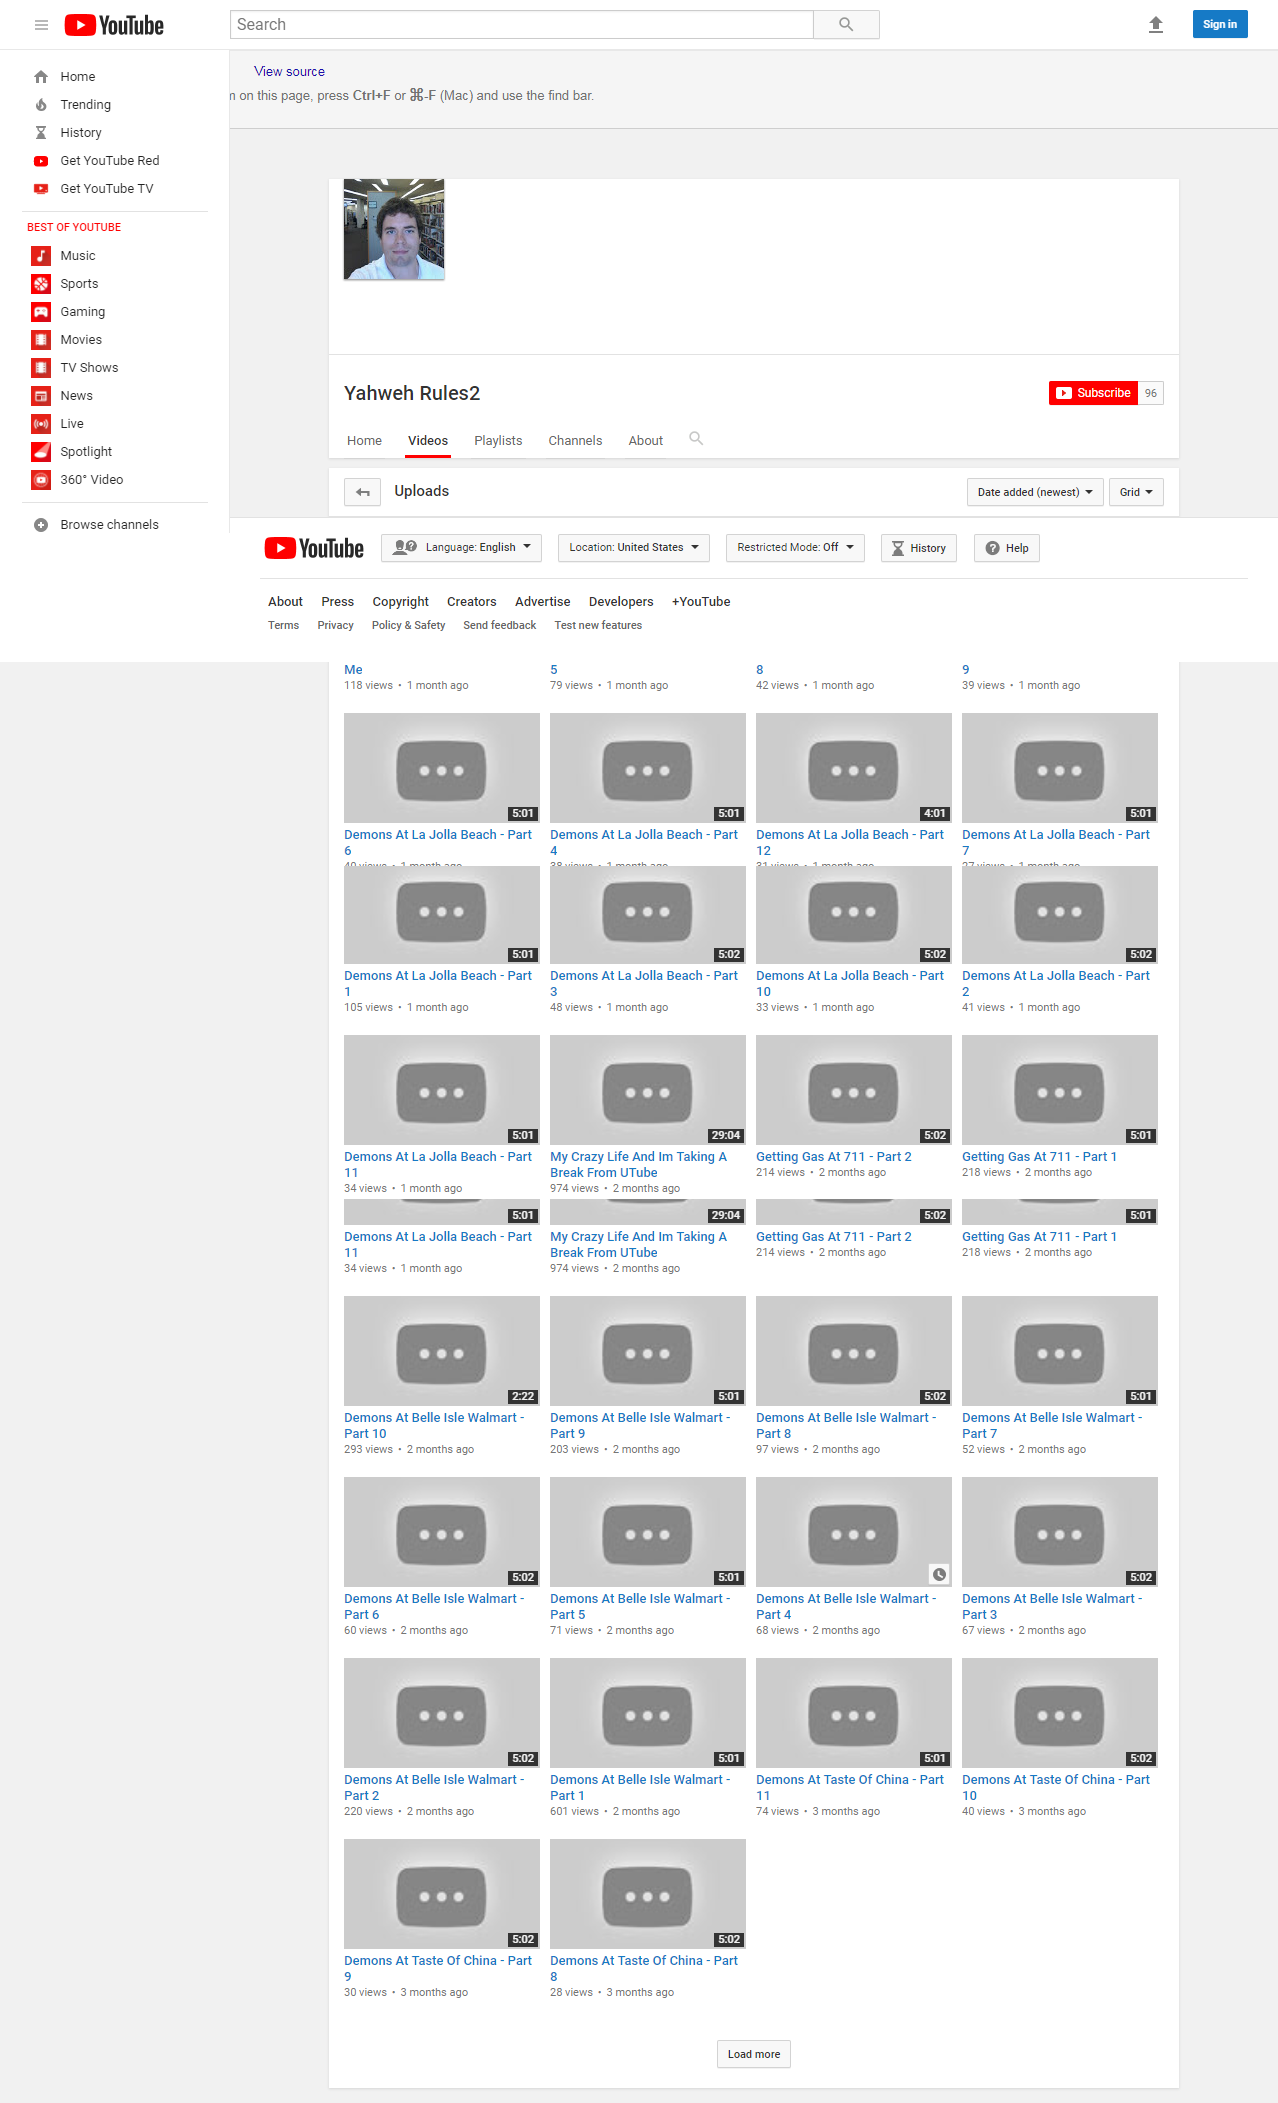Image resolution: width=1278 pixels, height=2103 pixels.
Task: Click Watch Later clock on Belle Isle Part 4
Action: (x=939, y=1575)
